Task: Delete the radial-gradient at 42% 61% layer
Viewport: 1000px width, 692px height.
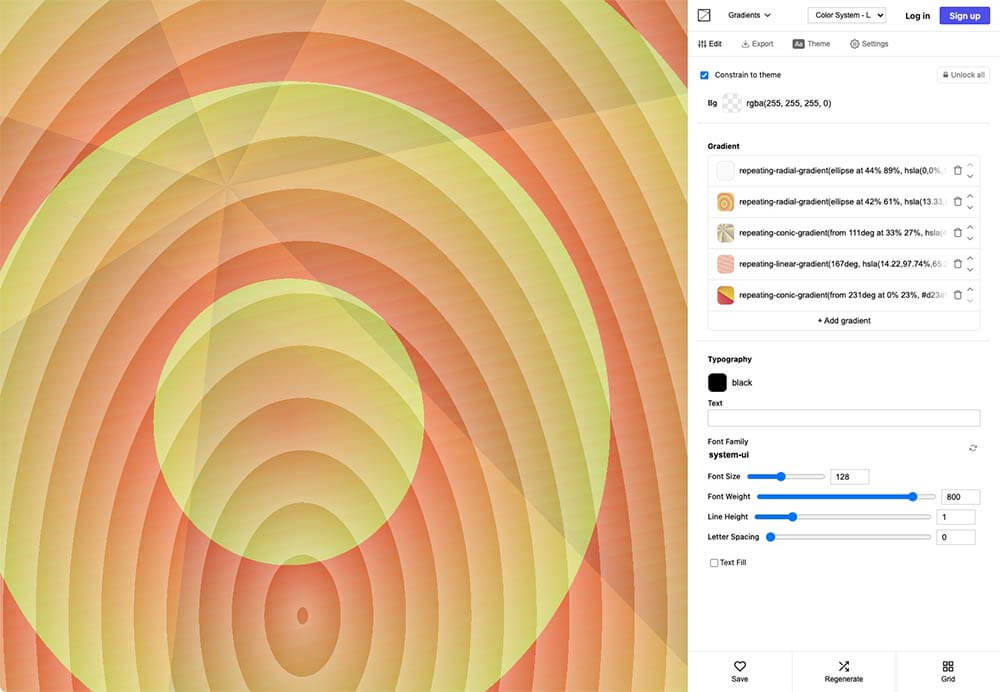Action: point(957,202)
